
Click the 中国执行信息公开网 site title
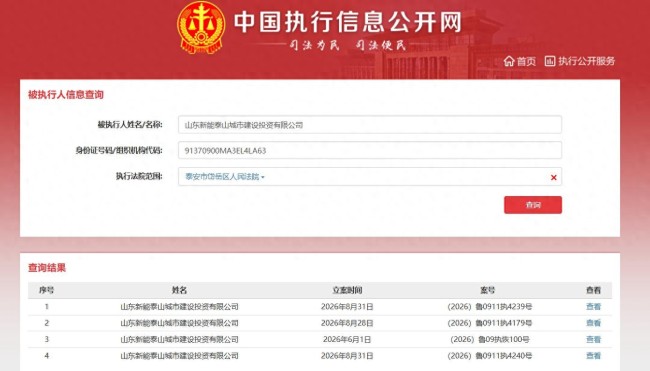(x=347, y=22)
